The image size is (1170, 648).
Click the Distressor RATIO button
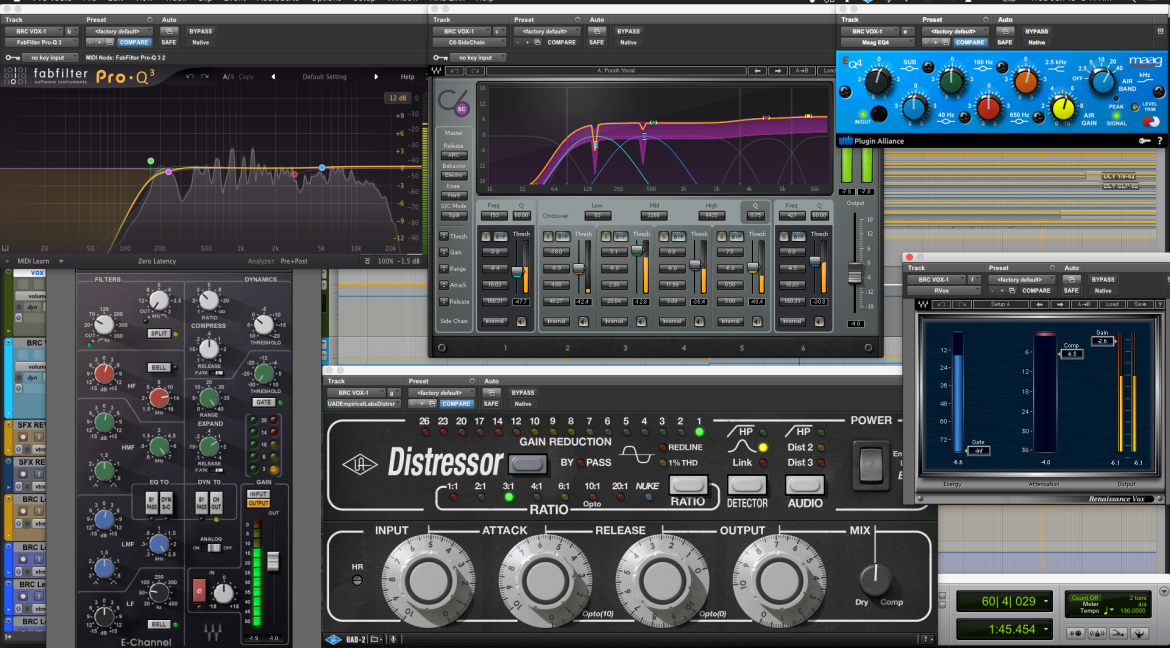point(687,485)
